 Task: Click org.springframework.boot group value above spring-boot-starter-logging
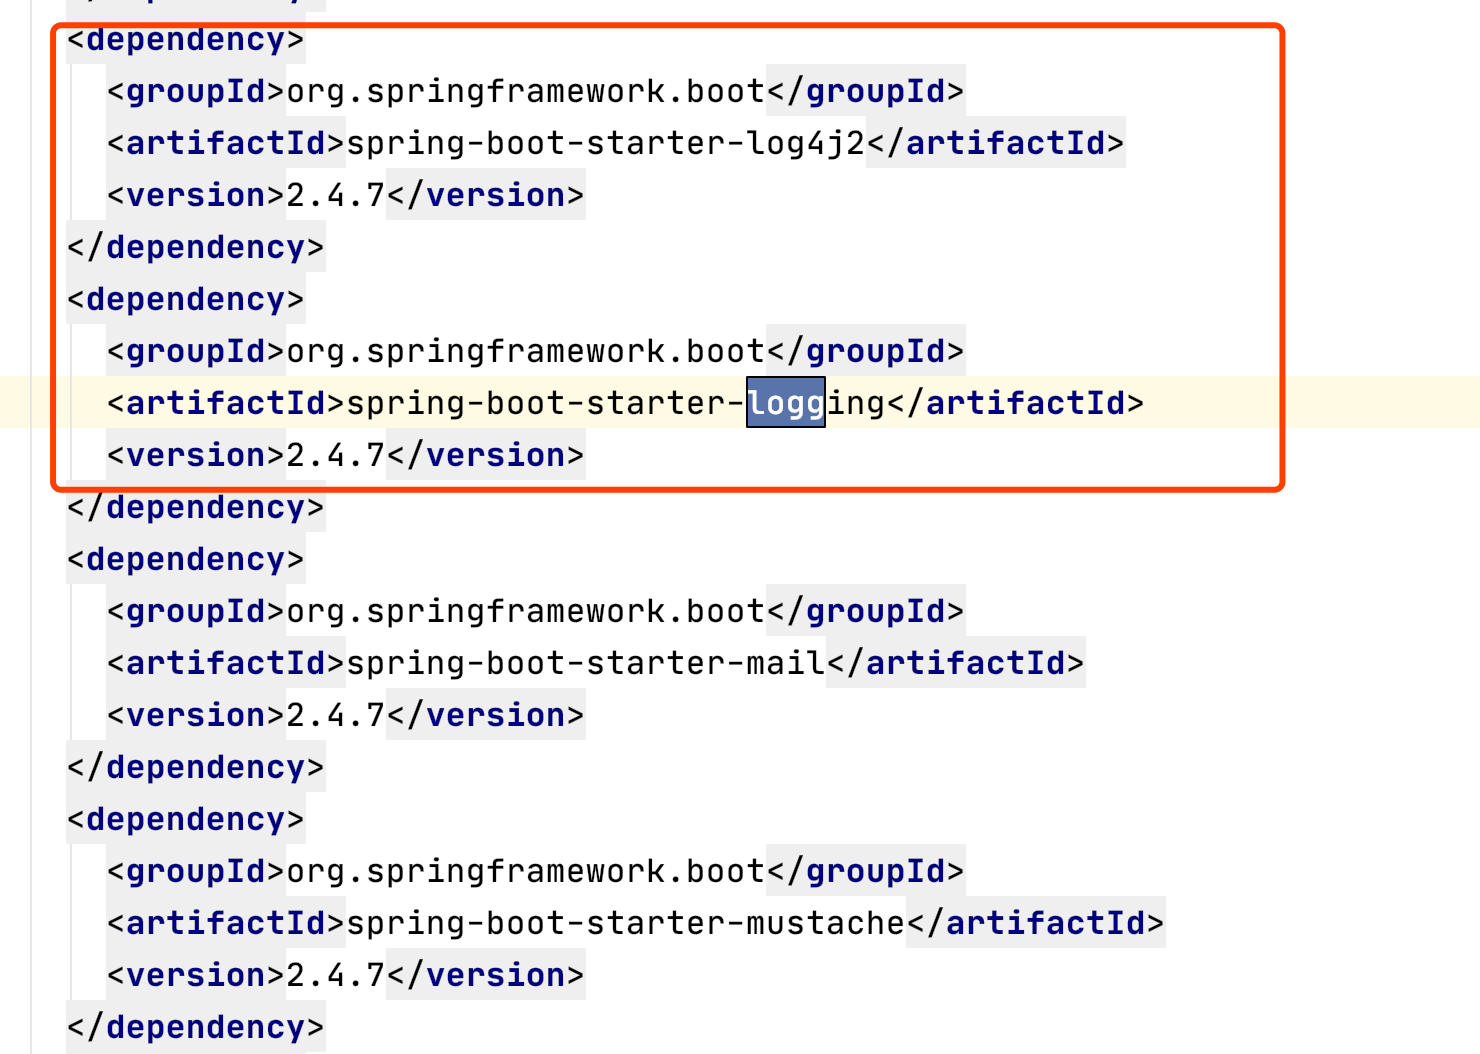(x=526, y=351)
